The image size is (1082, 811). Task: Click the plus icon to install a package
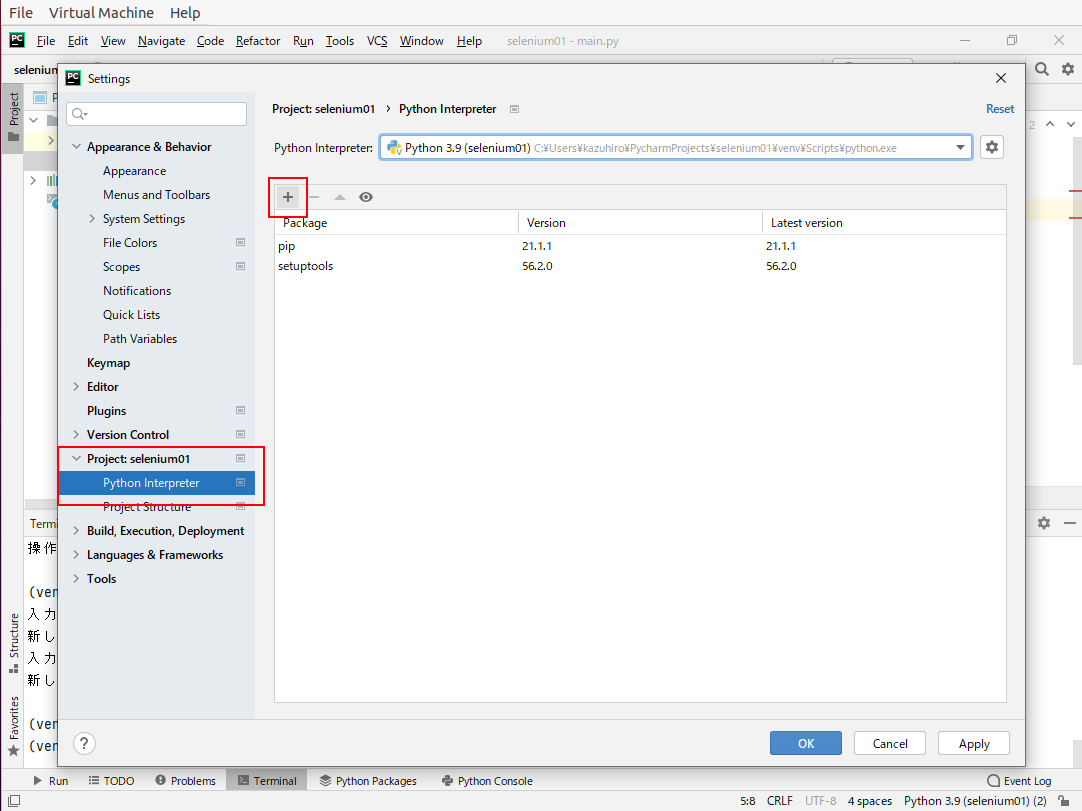[288, 197]
